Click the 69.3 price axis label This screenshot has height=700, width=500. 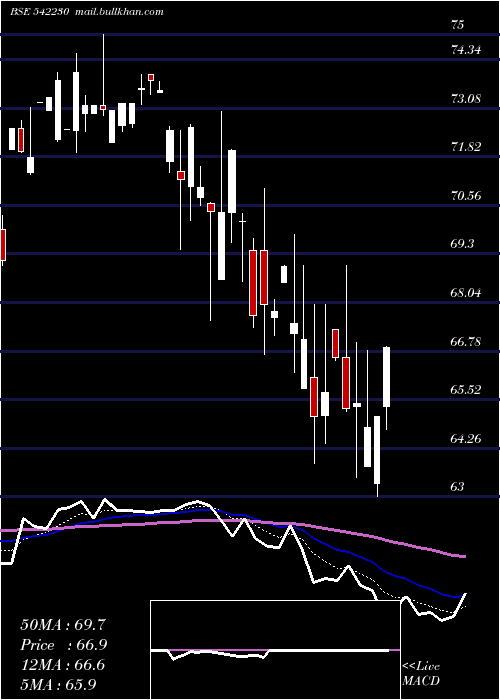463,244
